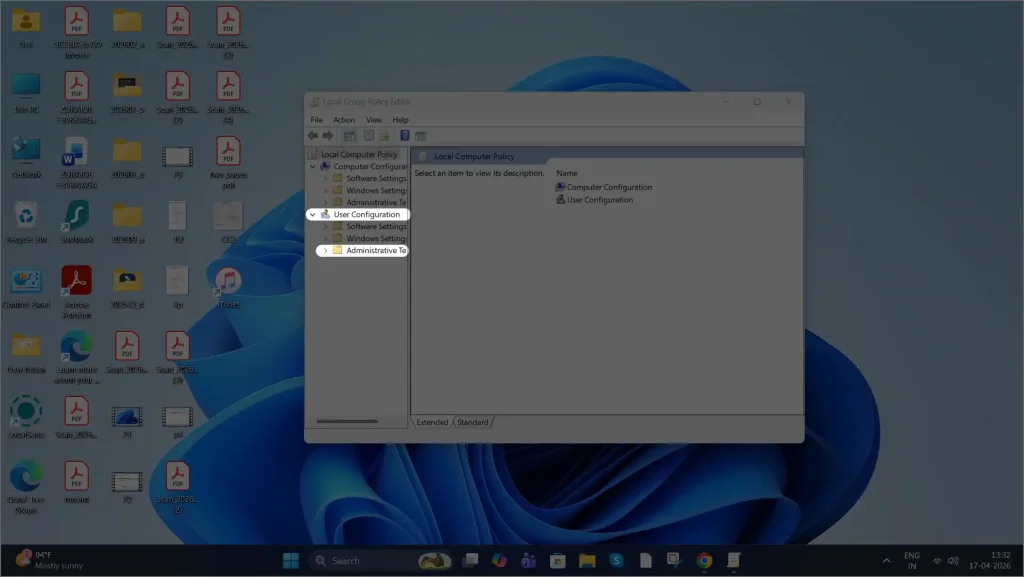Open the Wi-Fi network tray icon
The height and width of the screenshot is (577, 1024).
[x=937, y=561]
